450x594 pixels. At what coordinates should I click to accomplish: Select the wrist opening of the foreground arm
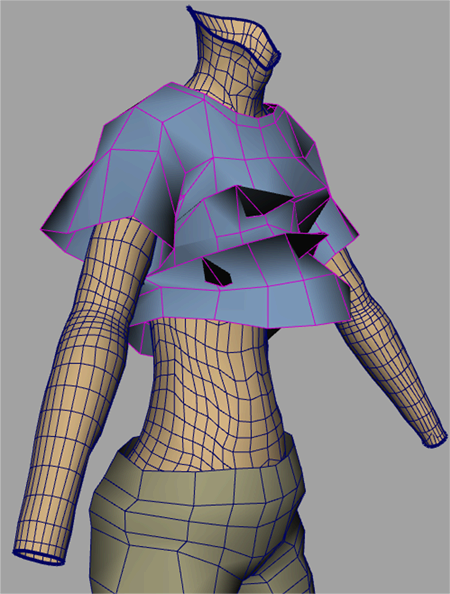tap(40, 557)
